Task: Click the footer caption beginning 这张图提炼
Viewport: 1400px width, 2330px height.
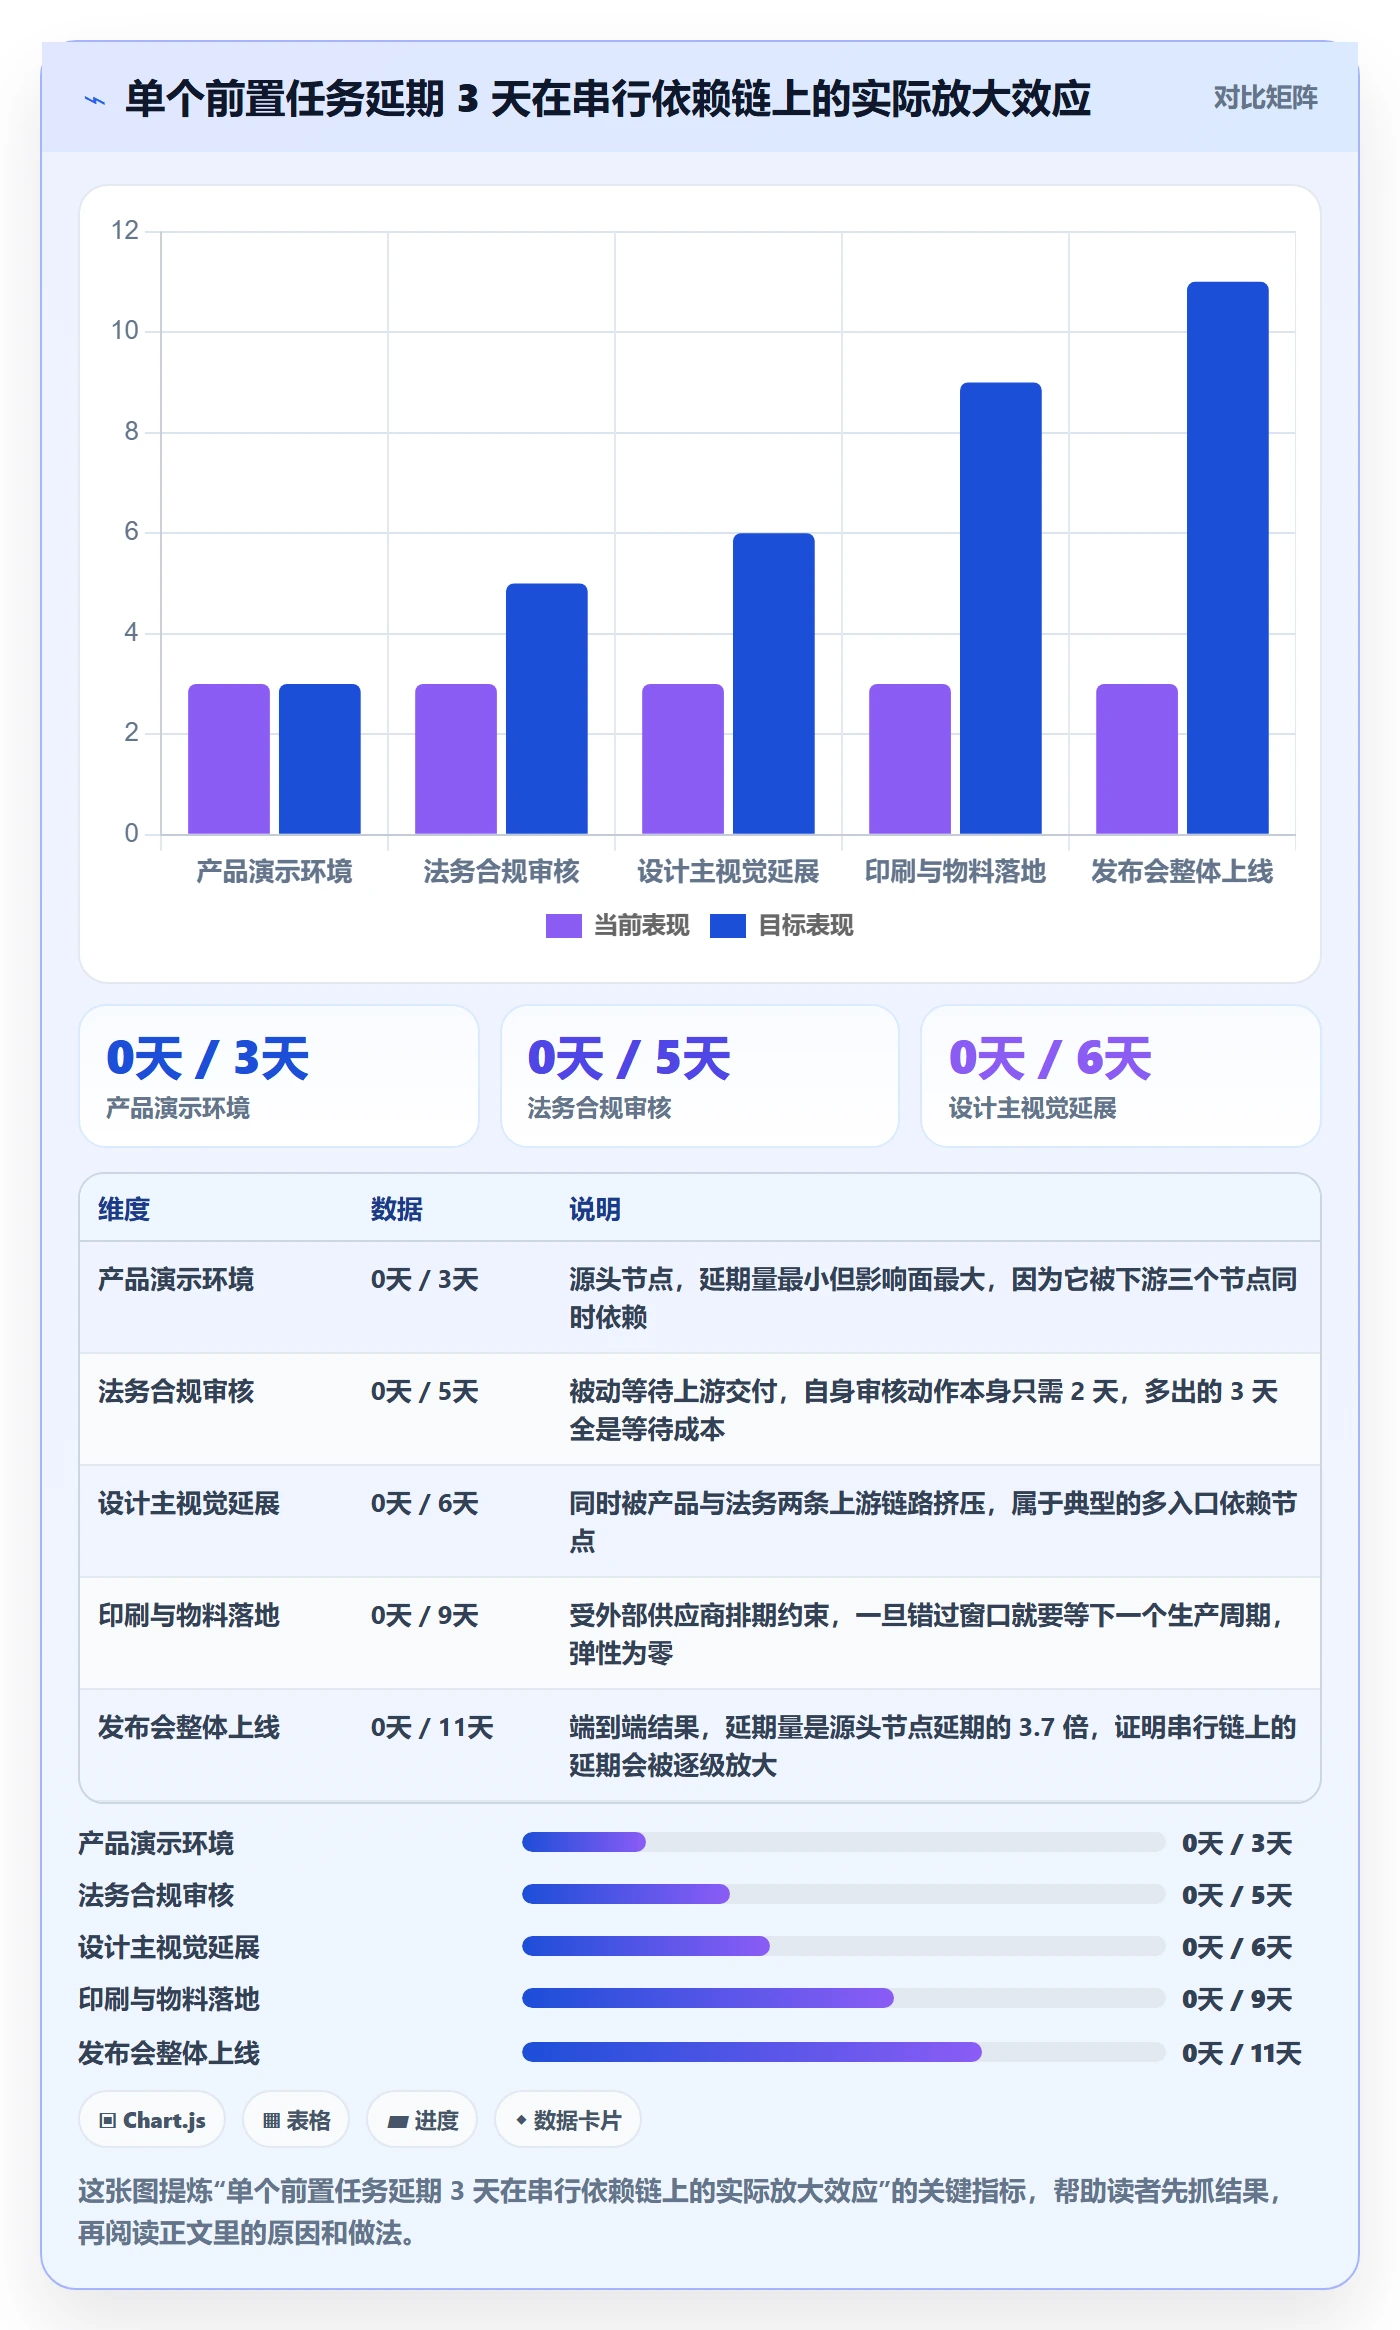Action: pyautogui.click(x=680, y=2211)
